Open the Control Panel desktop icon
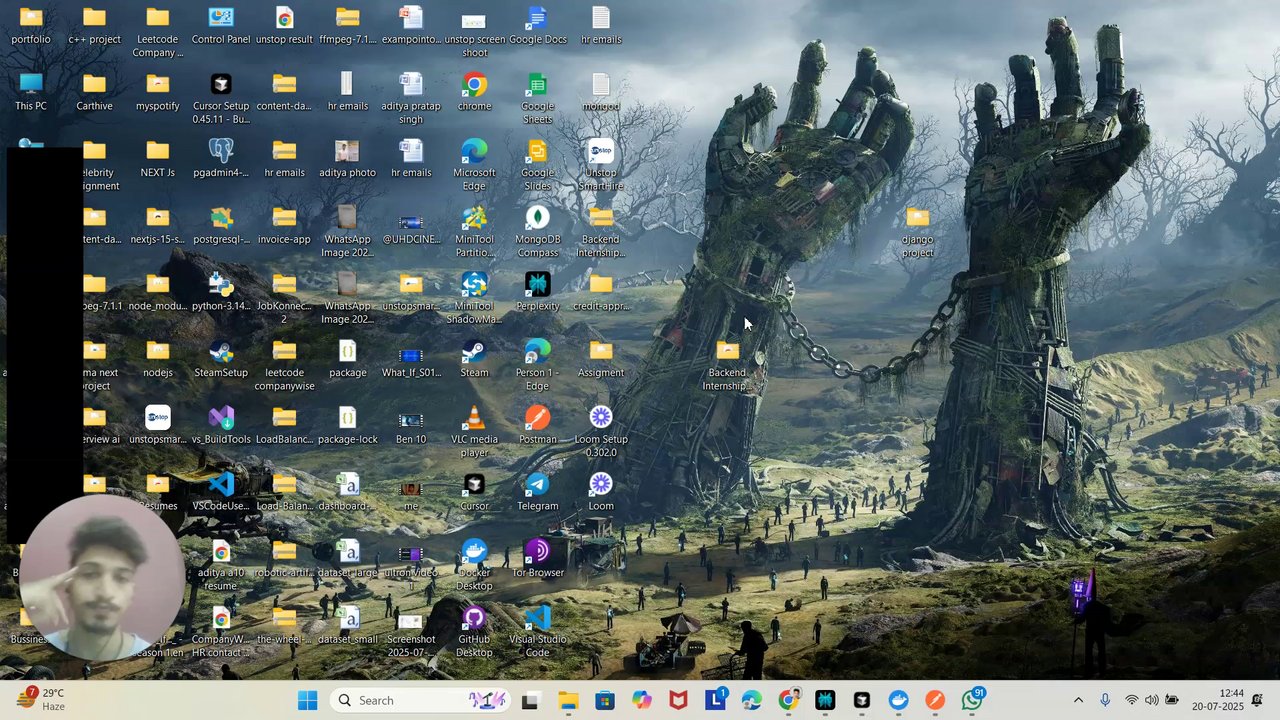1280x720 pixels. tap(221, 26)
